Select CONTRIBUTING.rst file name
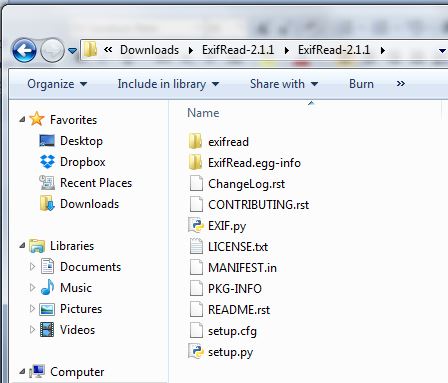This screenshot has height=383, width=448. pyautogui.click(x=258, y=205)
